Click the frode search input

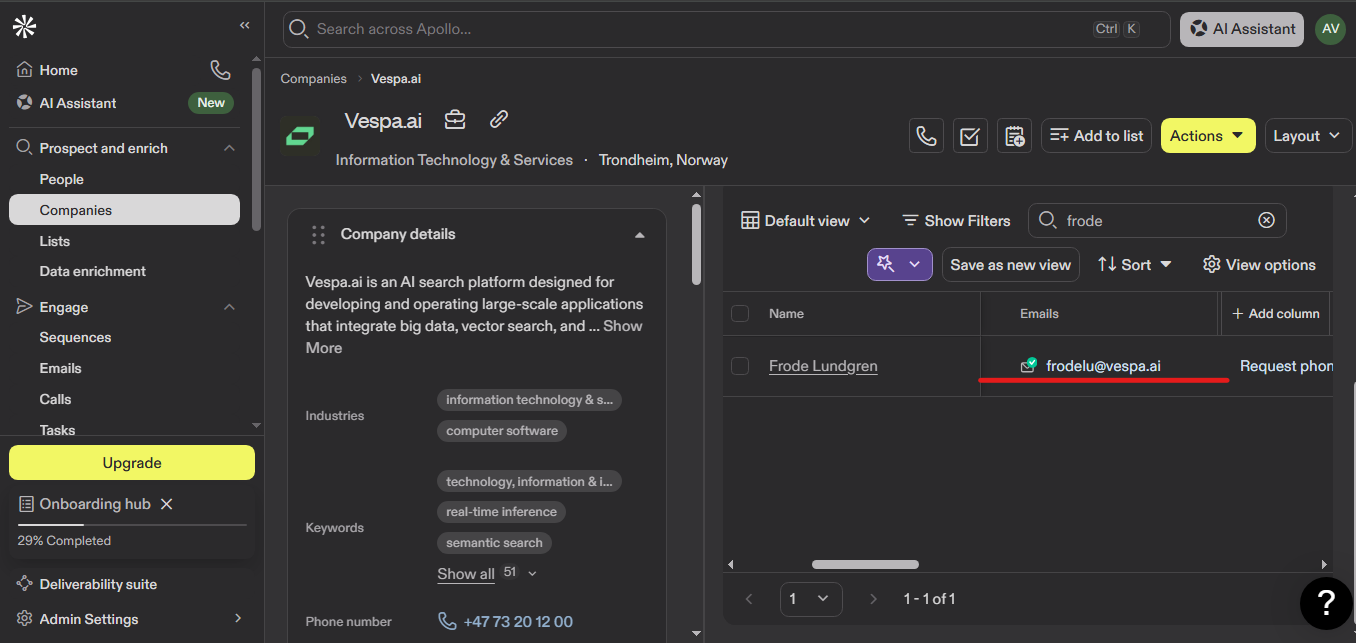1157,220
